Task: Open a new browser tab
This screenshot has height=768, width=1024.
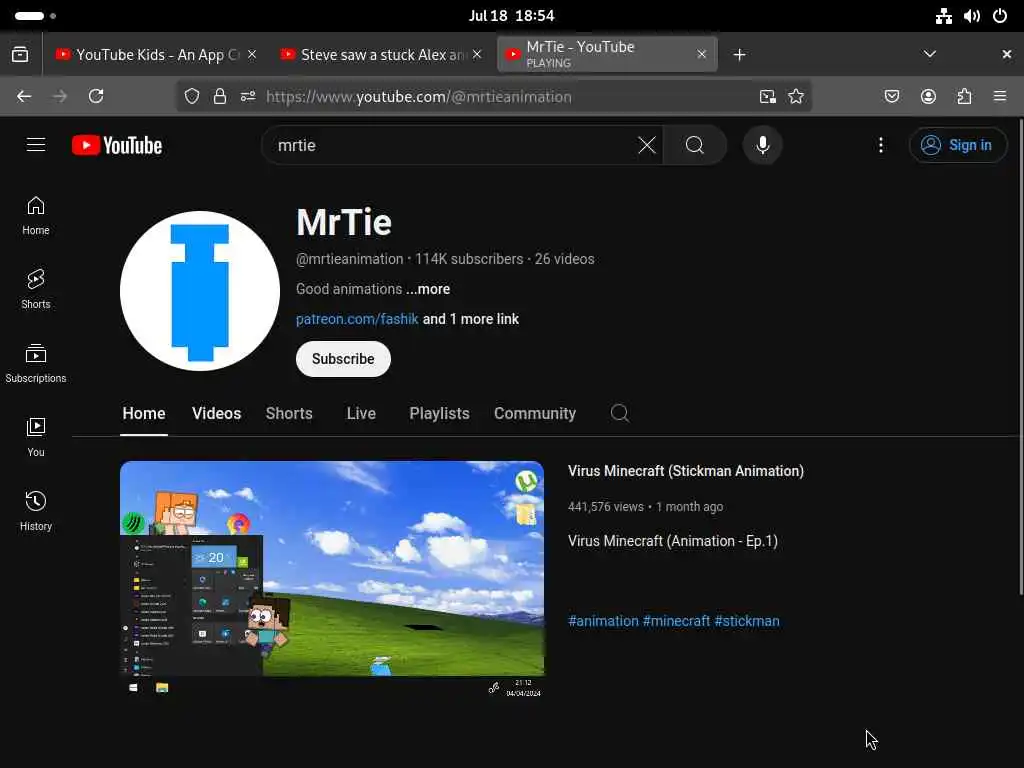Action: tap(739, 55)
